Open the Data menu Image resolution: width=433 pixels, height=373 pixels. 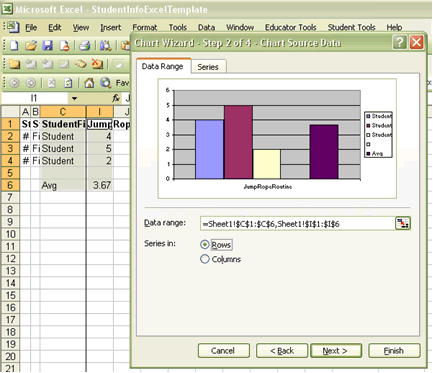point(206,27)
